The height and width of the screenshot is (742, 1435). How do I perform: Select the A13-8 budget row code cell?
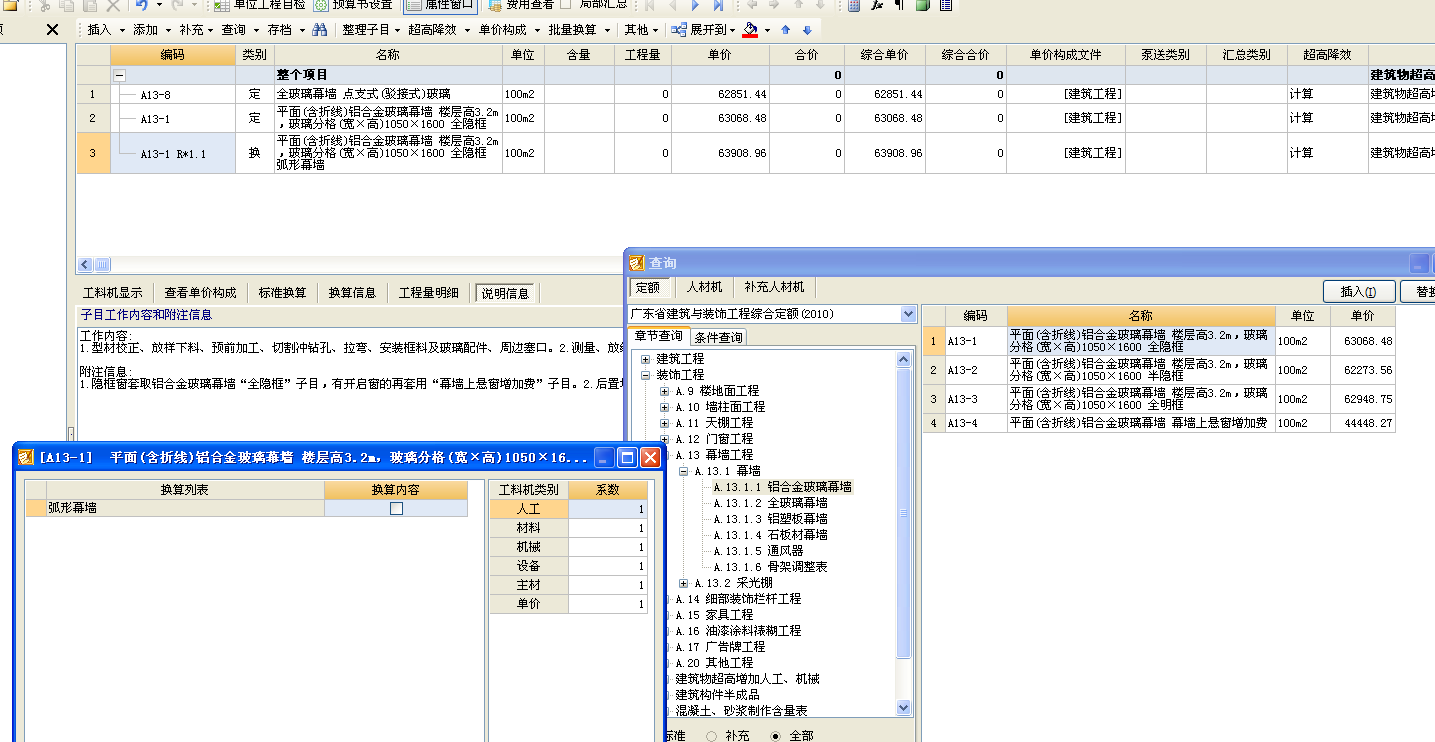(173, 94)
